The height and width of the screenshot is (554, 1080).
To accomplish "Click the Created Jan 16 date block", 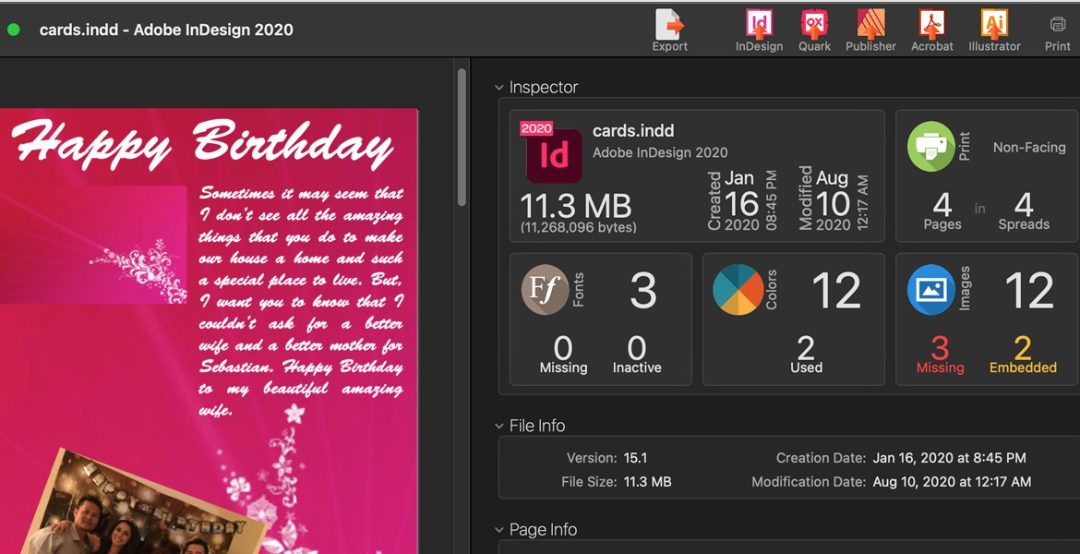I will point(742,201).
